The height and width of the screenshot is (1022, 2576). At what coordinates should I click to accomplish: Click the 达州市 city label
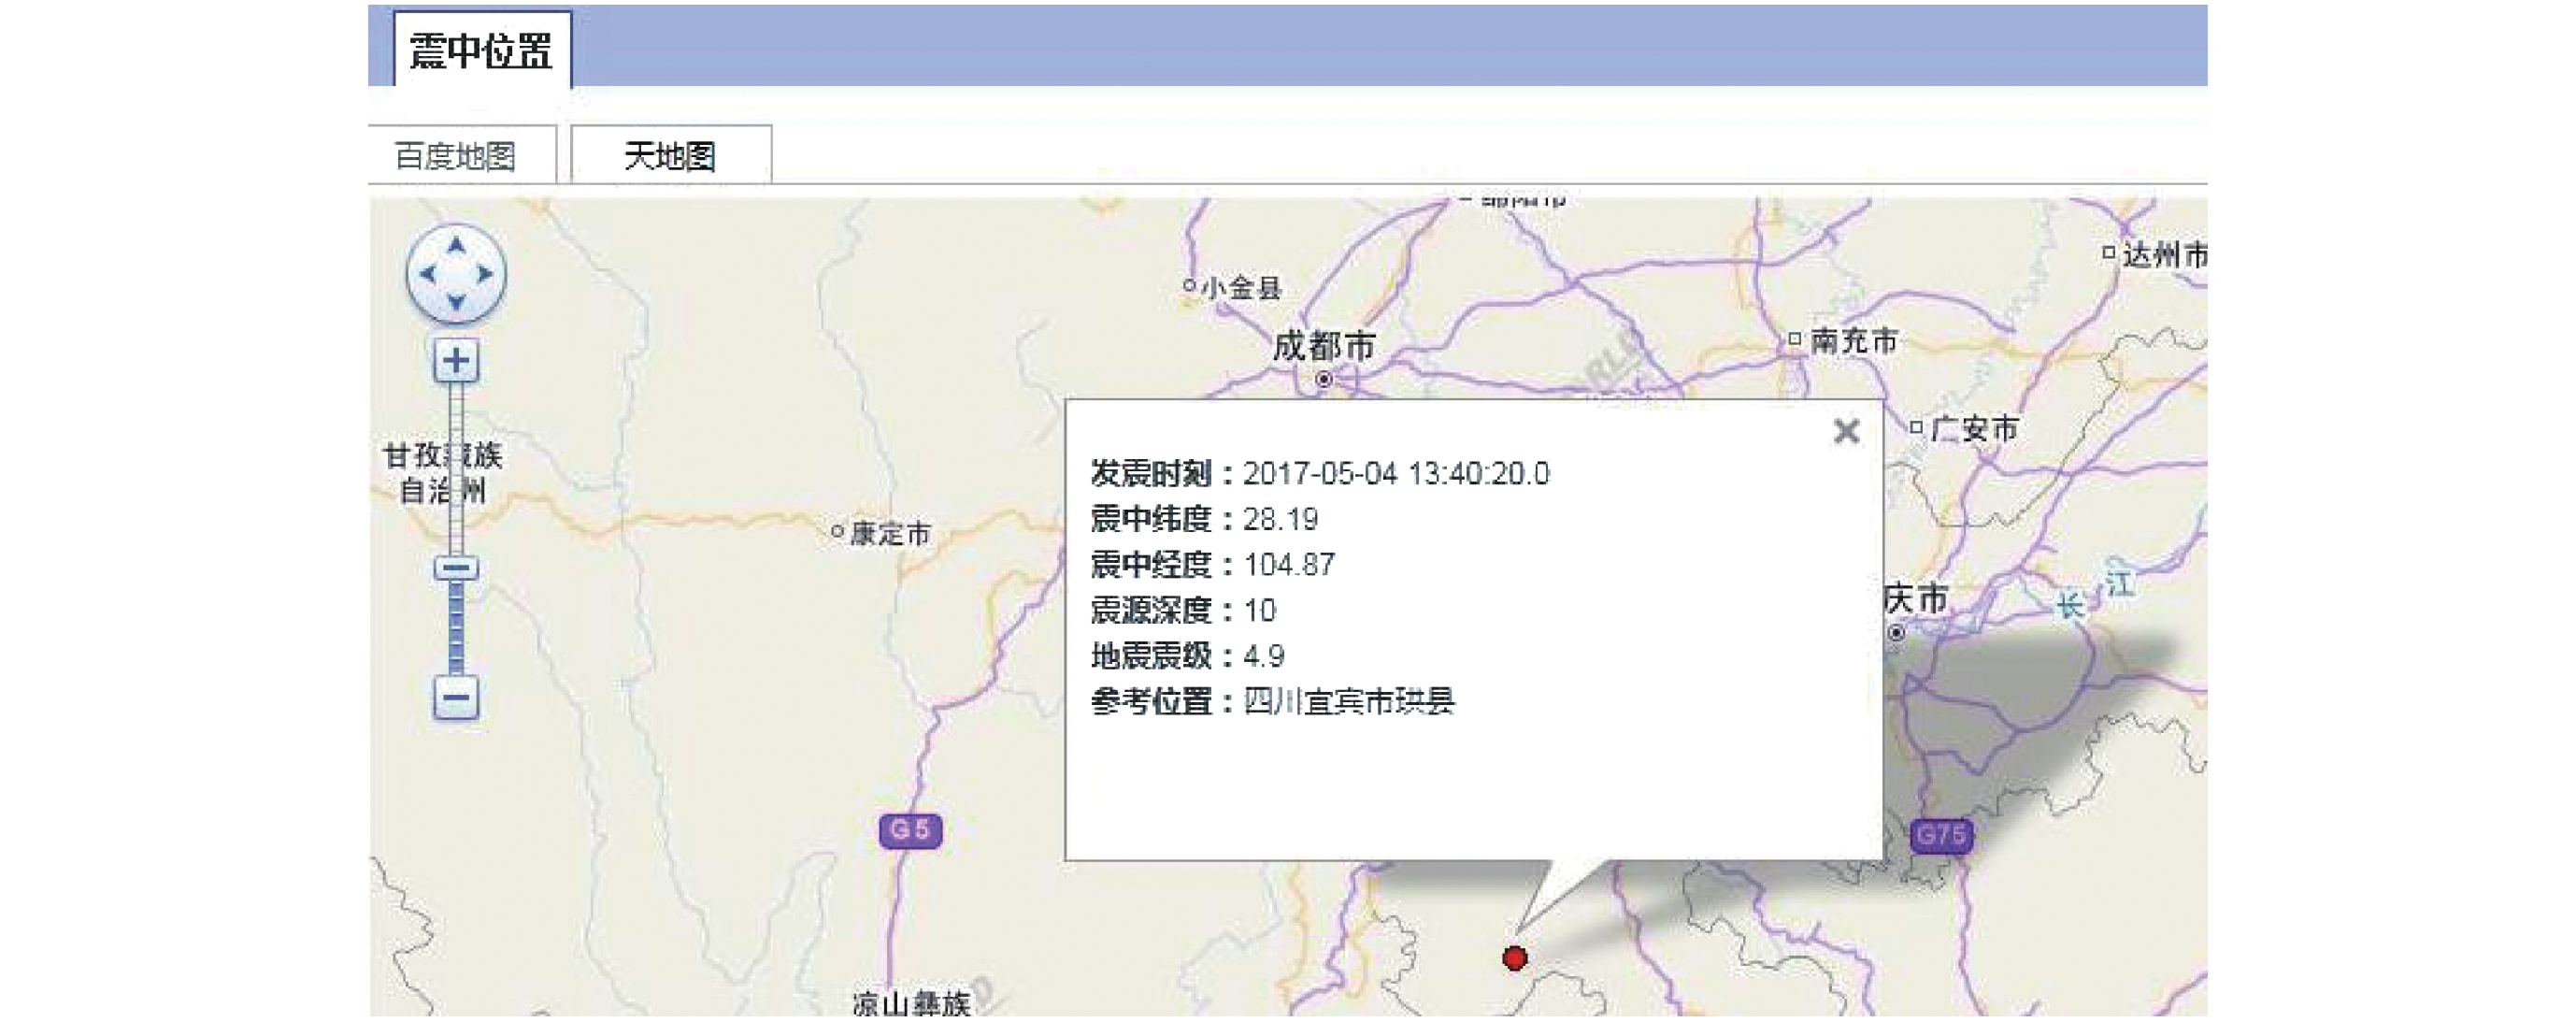(2164, 255)
